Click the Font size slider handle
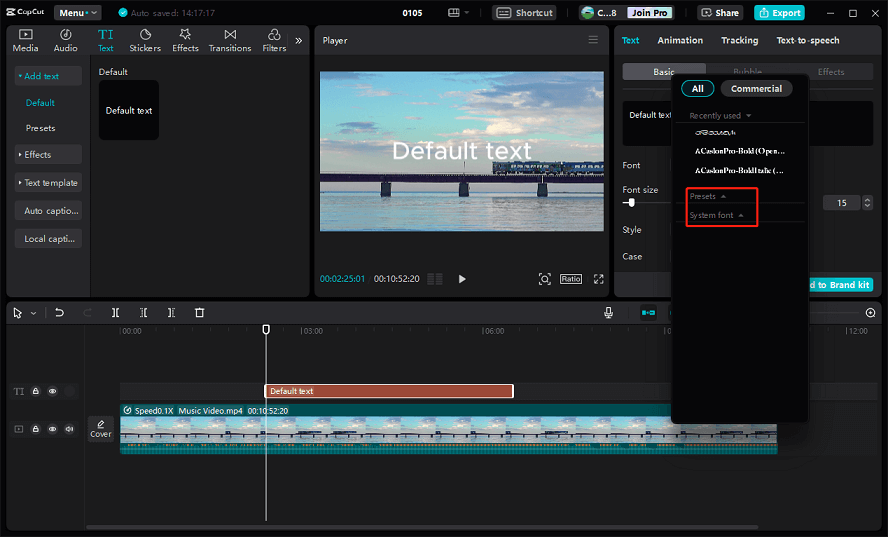 click(x=631, y=203)
